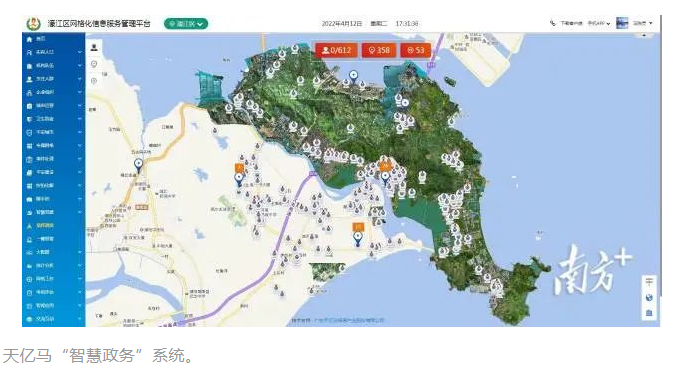Collapse the small arrow at map's top-right corner
The image size is (684, 386).
(644, 35)
